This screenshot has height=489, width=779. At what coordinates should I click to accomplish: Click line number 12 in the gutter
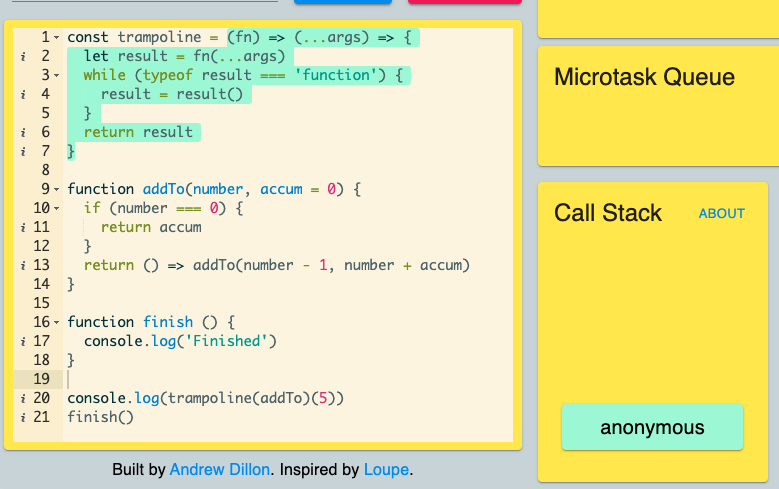[42, 246]
